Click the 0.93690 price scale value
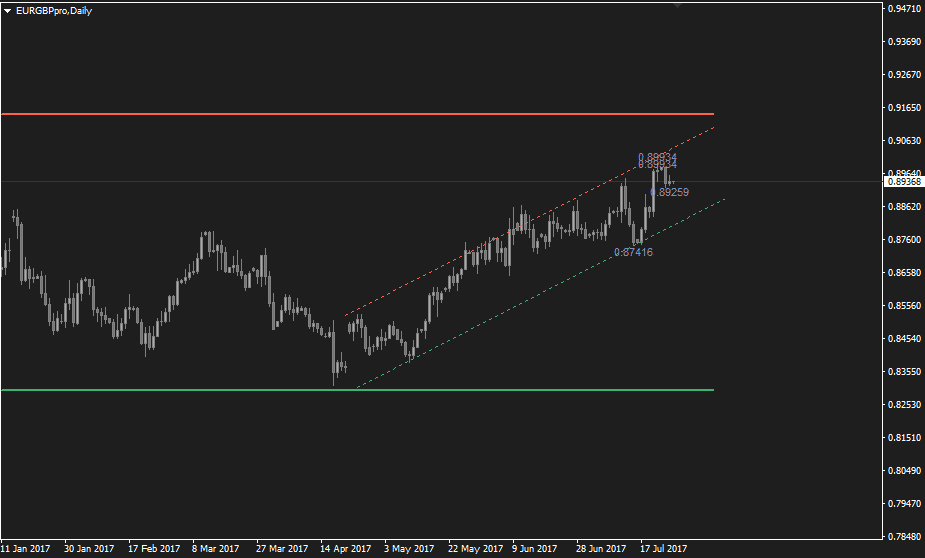The image size is (925, 558). [x=904, y=41]
